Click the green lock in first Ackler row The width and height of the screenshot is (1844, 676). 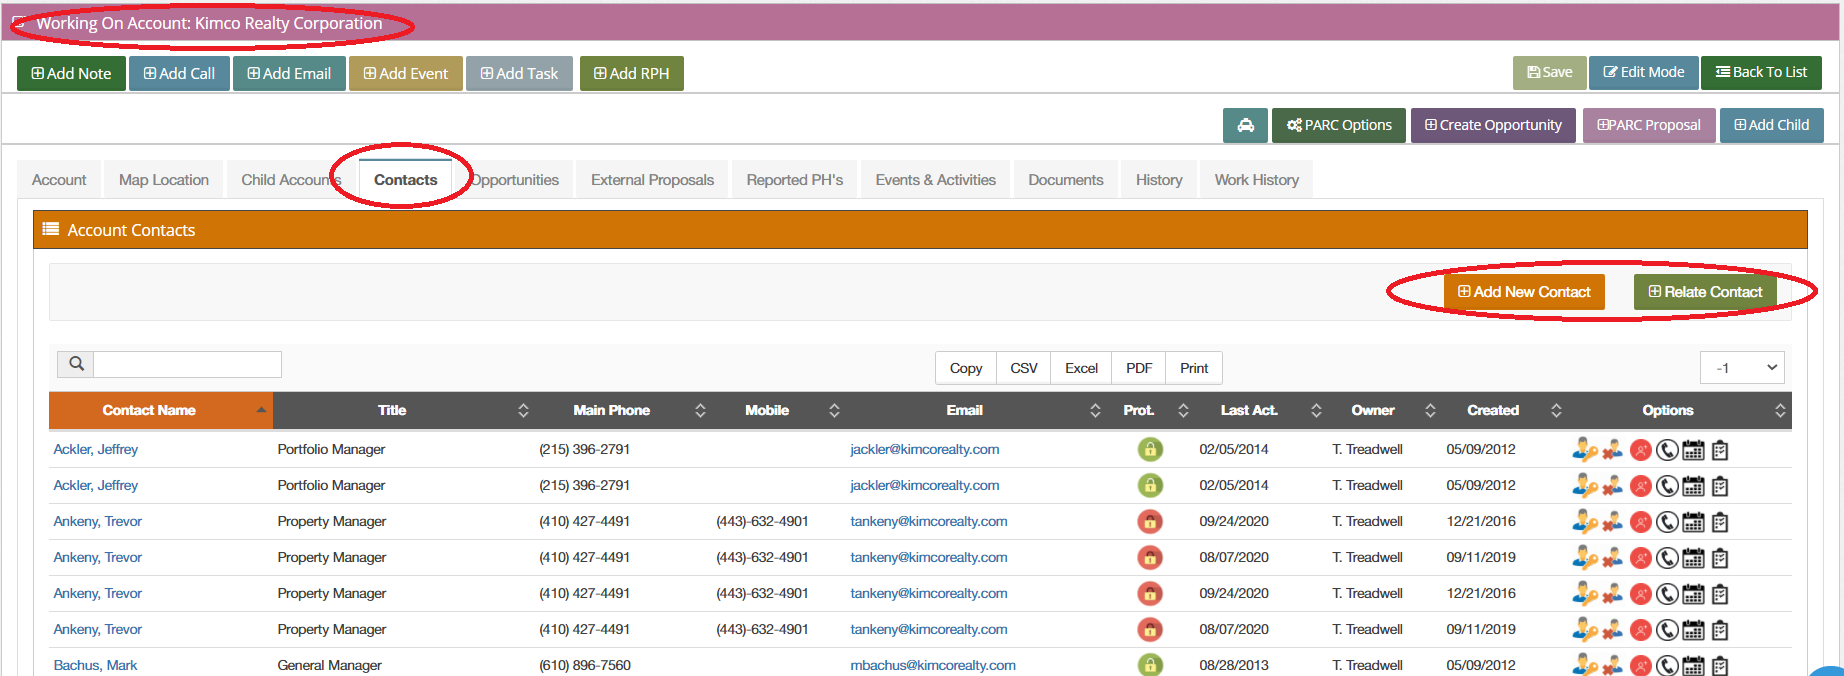[1150, 449]
